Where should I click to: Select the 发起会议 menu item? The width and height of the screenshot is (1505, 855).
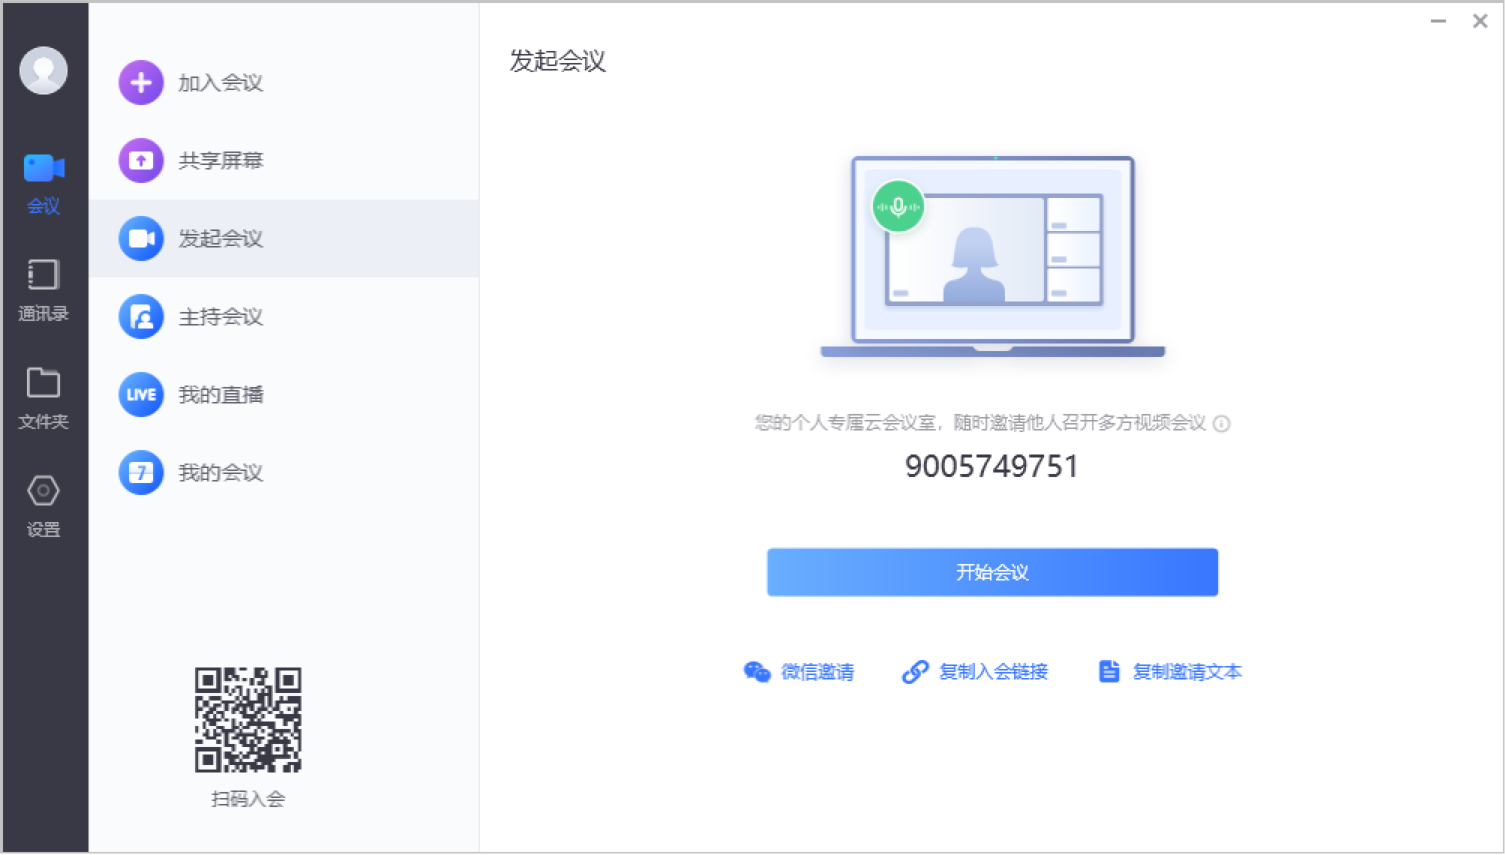[x=220, y=239]
